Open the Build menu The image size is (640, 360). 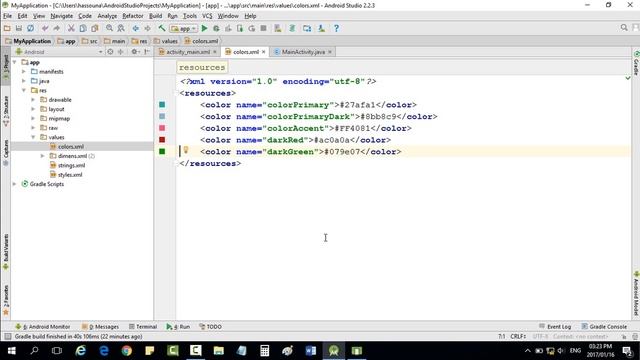point(155,16)
